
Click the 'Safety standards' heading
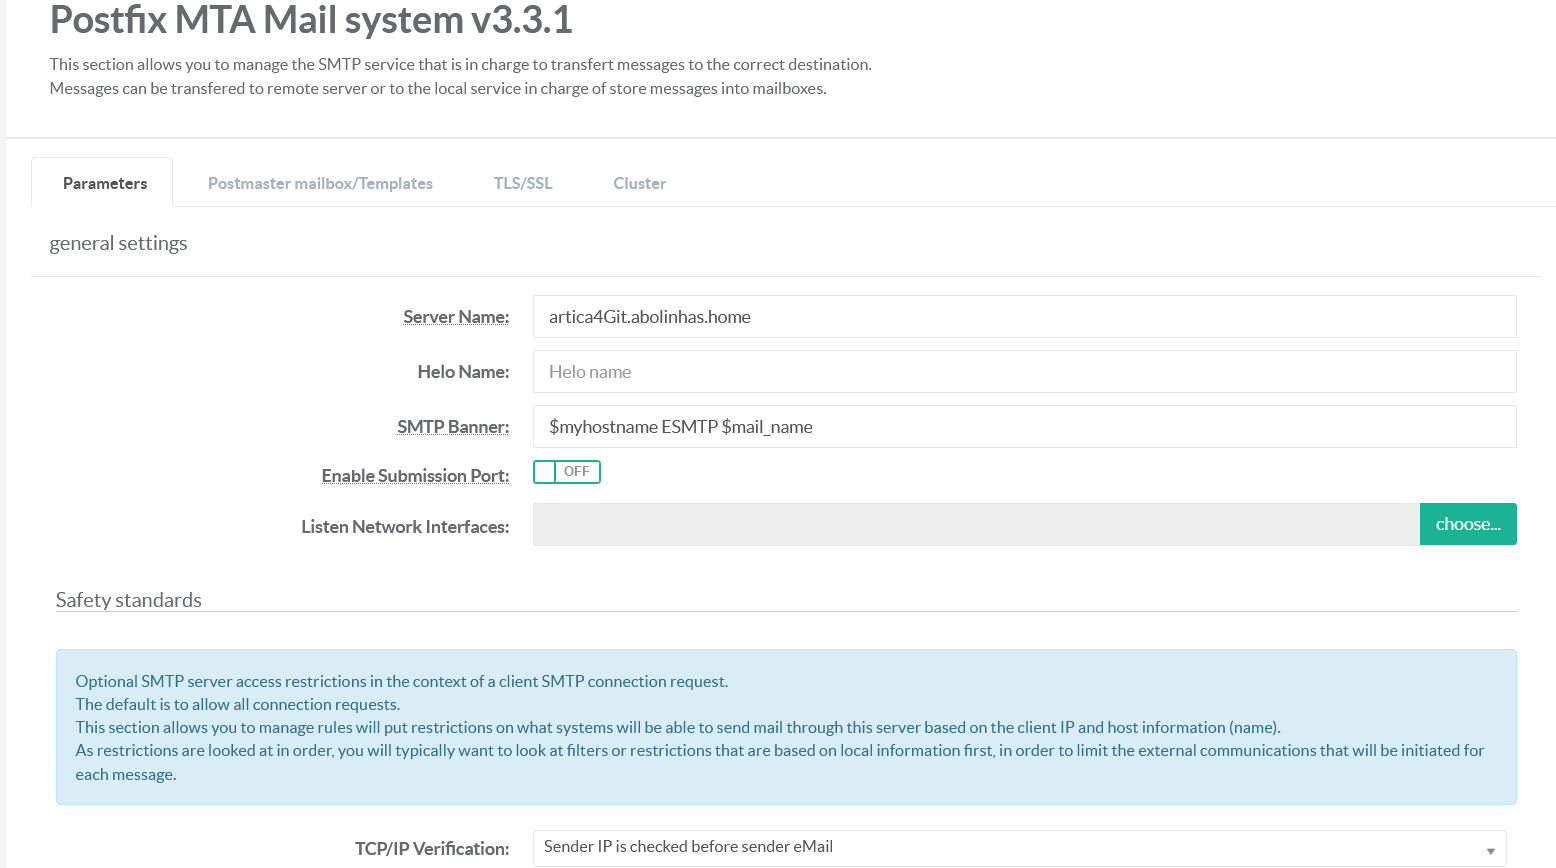pyautogui.click(x=129, y=600)
